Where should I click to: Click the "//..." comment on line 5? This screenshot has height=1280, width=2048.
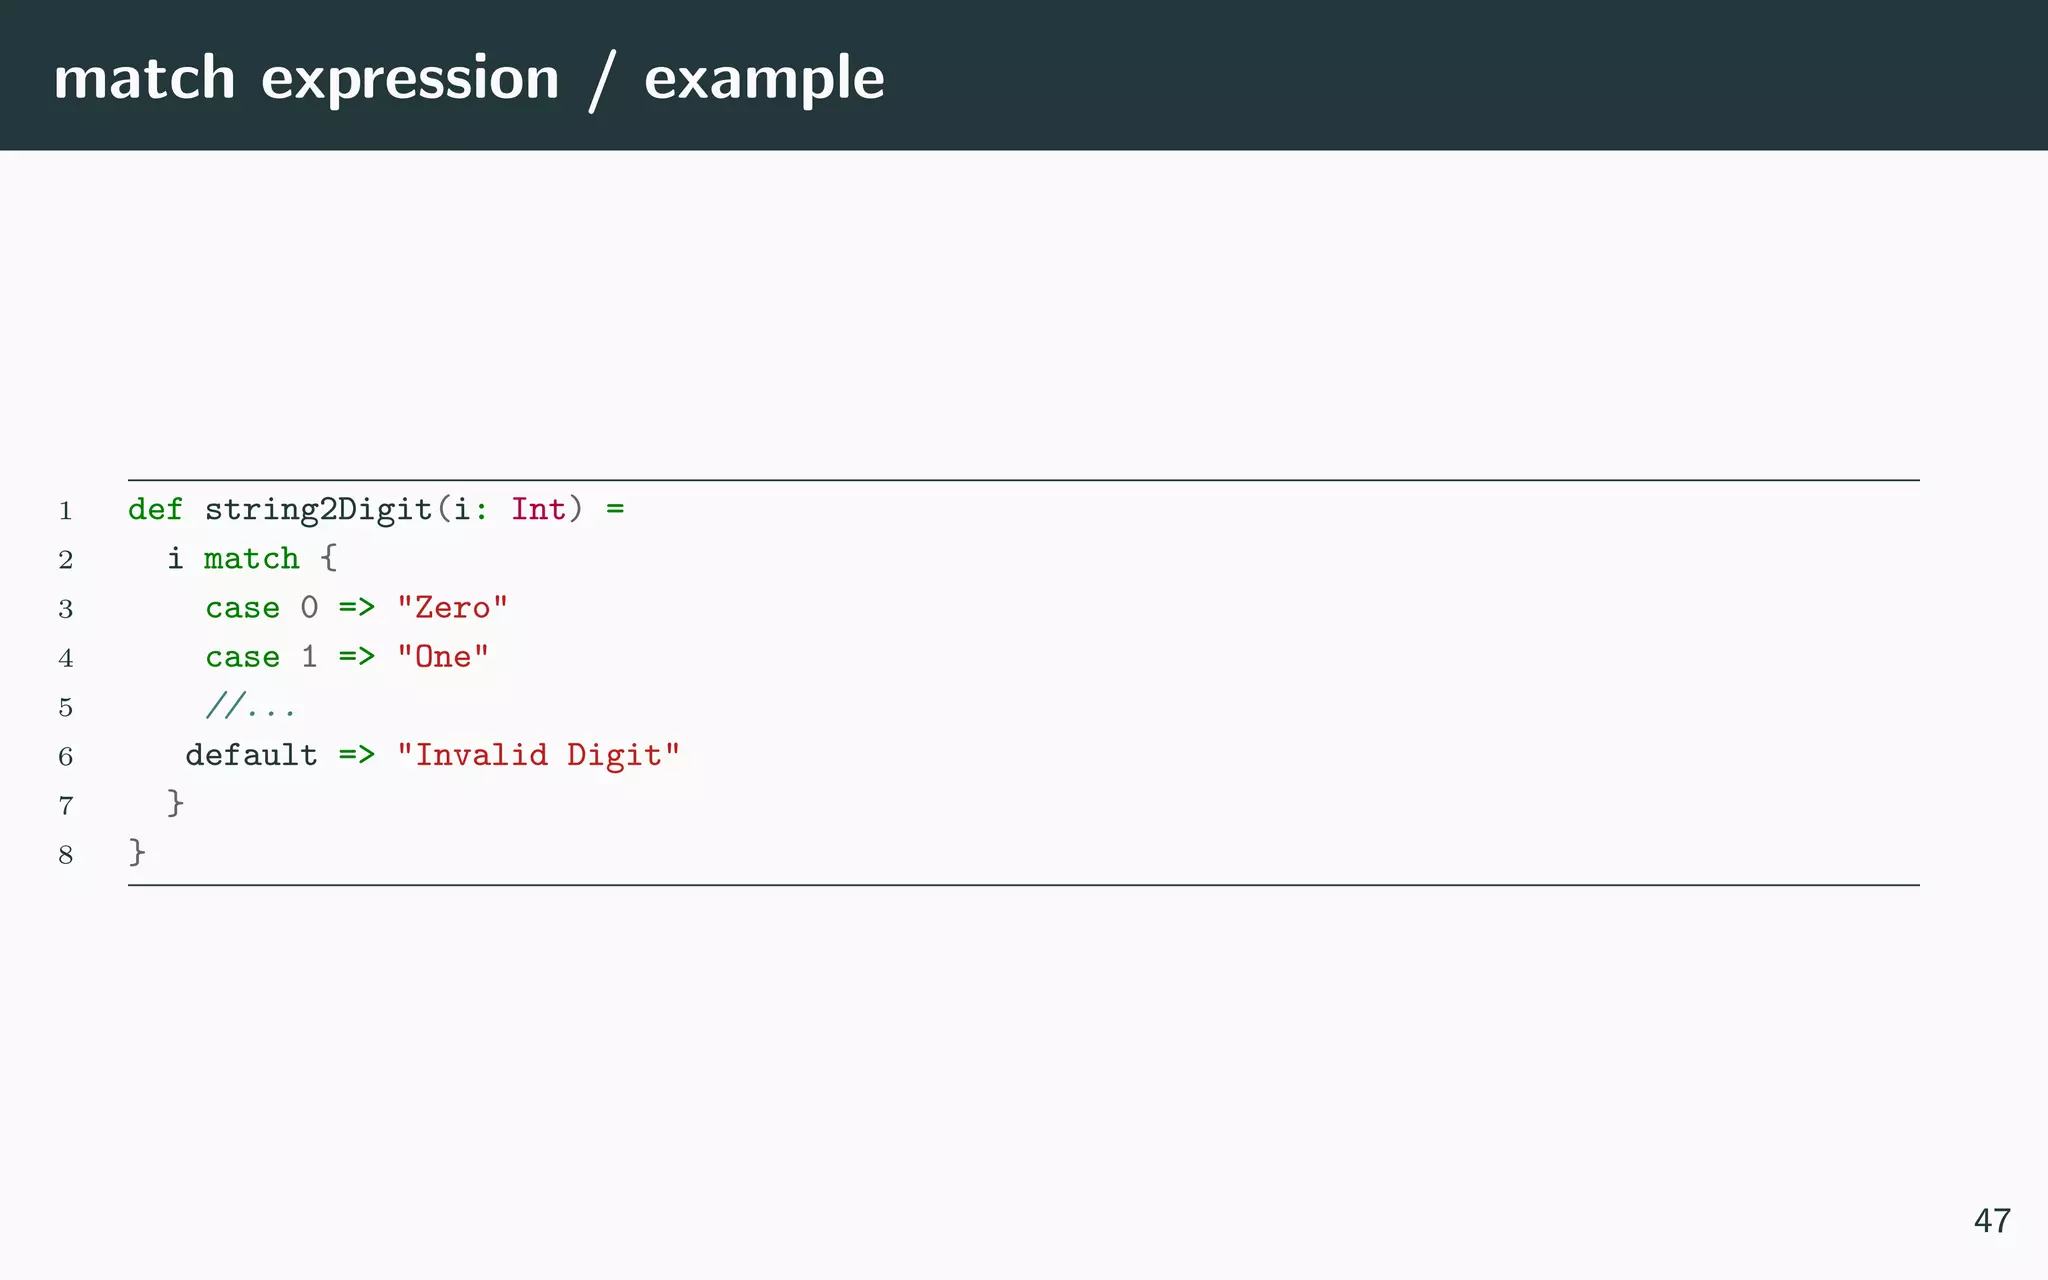click(250, 706)
